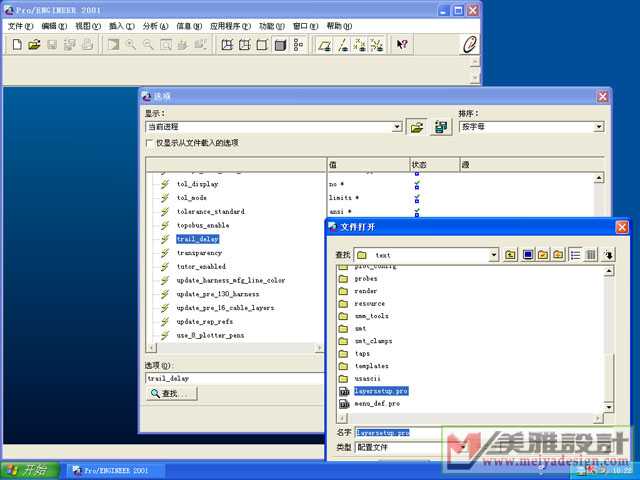Open the 文件 menu
Image resolution: width=640 pixels, height=480 pixels.
click(20, 26)
